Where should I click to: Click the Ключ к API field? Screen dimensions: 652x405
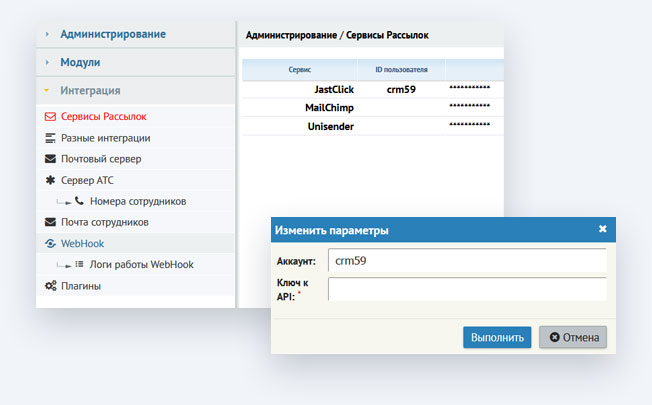467,290
